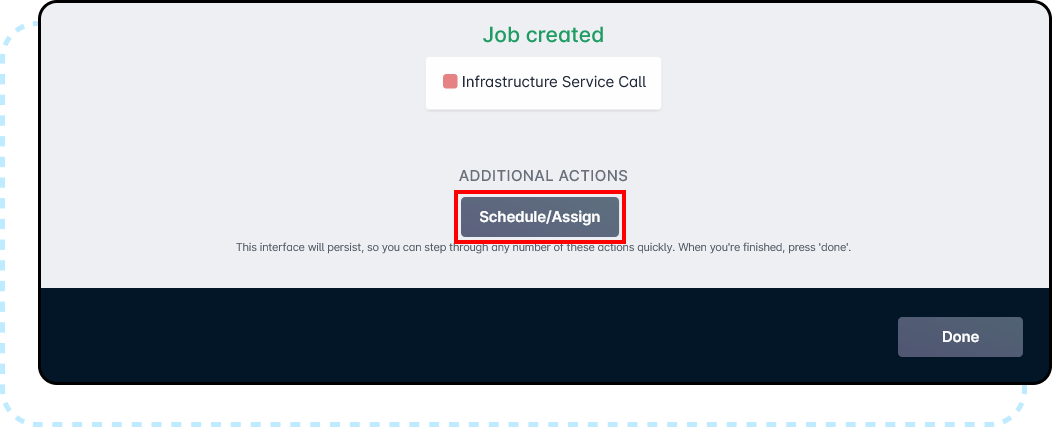Click the word Assign on the action button
The width and height of the screenshot is (1052, 427).
pos(578,217)
